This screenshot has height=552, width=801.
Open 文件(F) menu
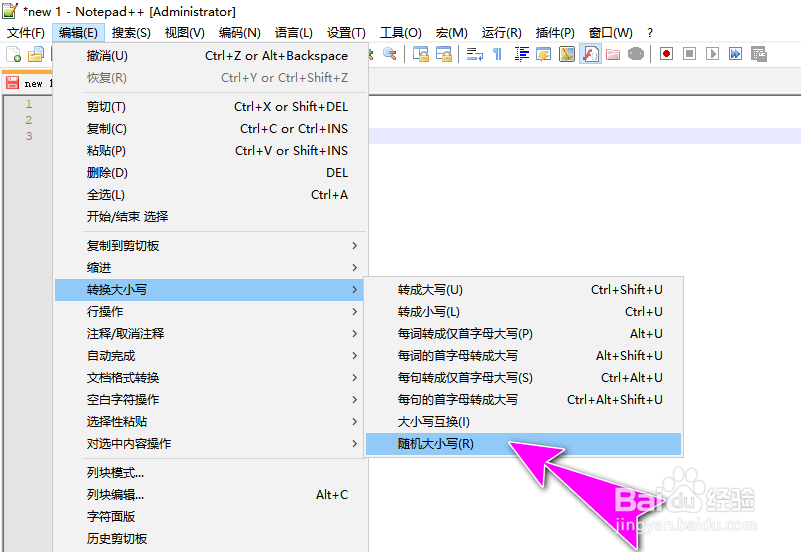(26, 33)
